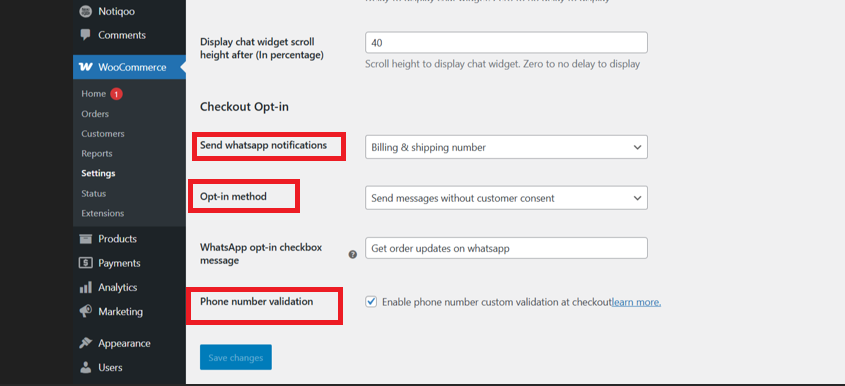Click the Save changes button

point(236,357)
